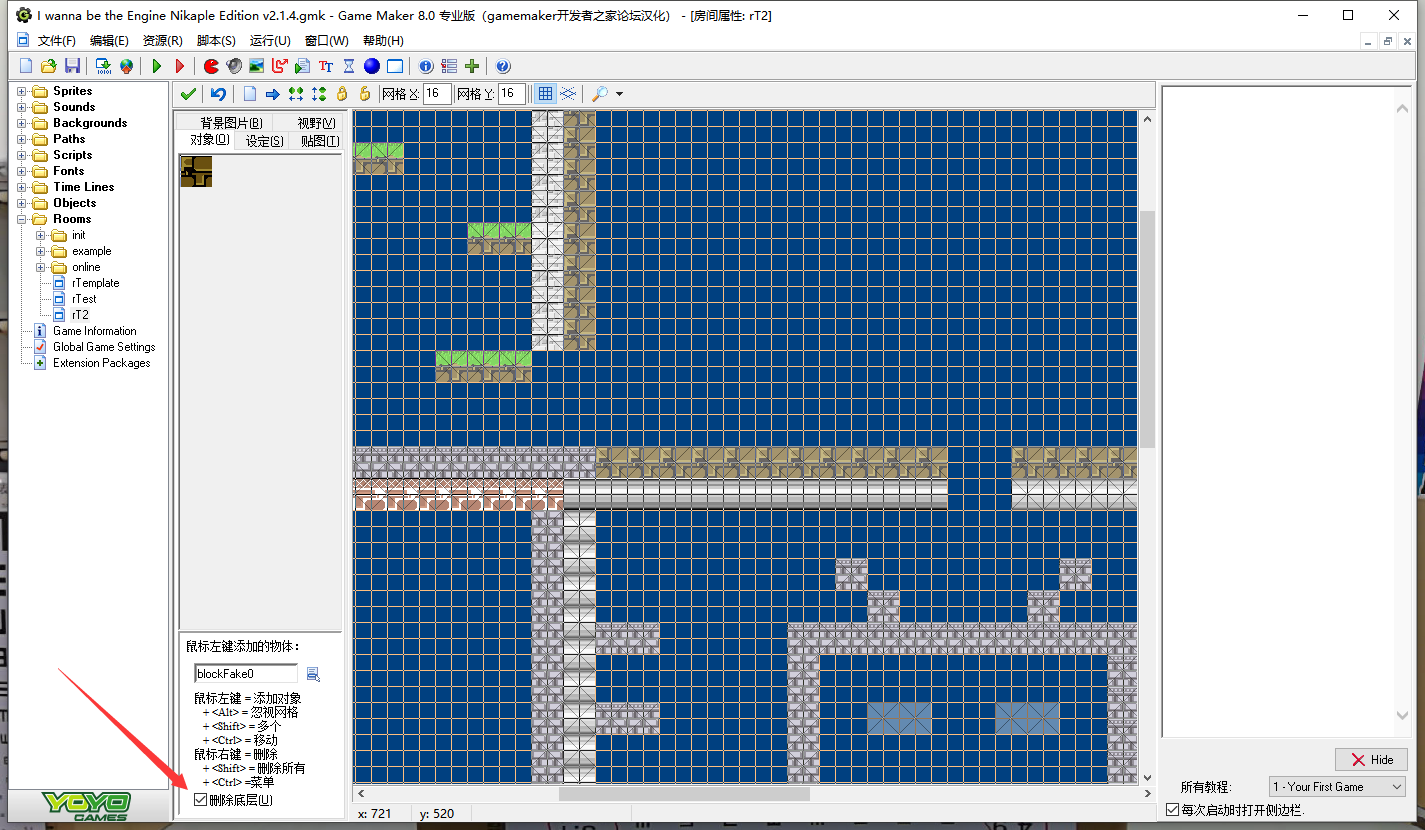Unlock all instances with the open padlock icon

[365, 94]
